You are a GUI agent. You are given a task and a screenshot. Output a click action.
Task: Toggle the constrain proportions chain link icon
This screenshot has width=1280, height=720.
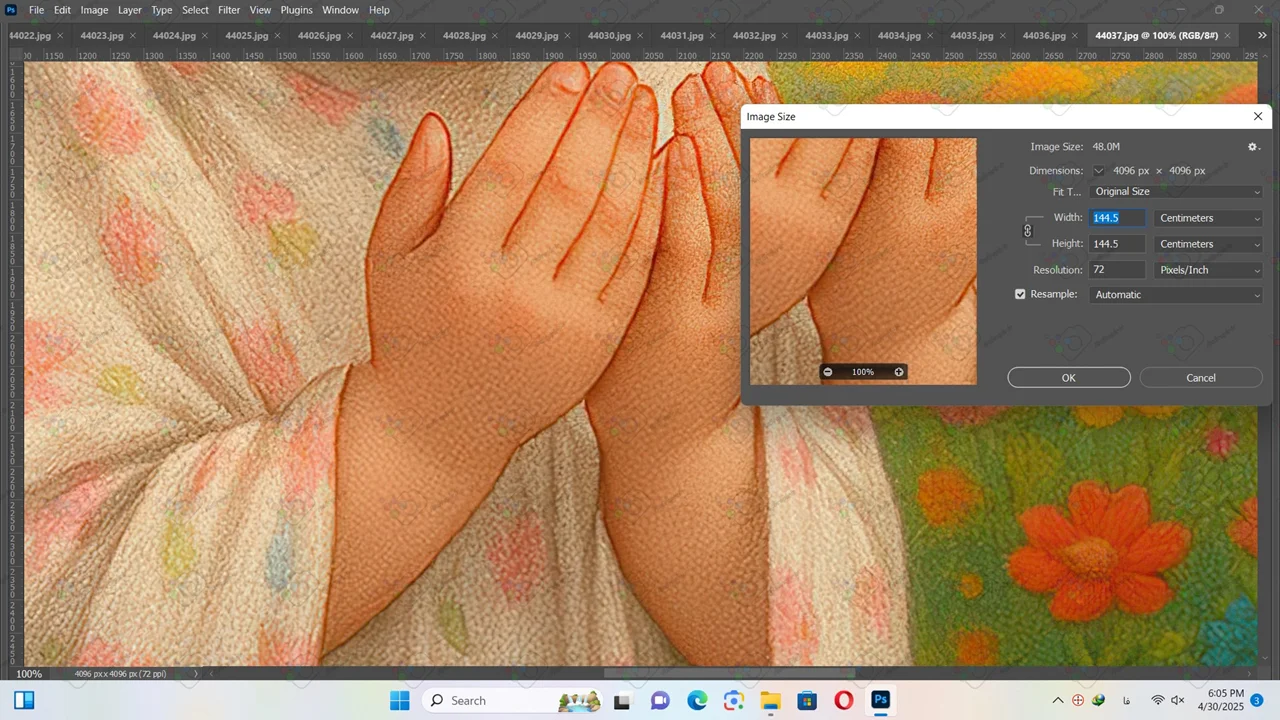click(x=1027, y=231)
